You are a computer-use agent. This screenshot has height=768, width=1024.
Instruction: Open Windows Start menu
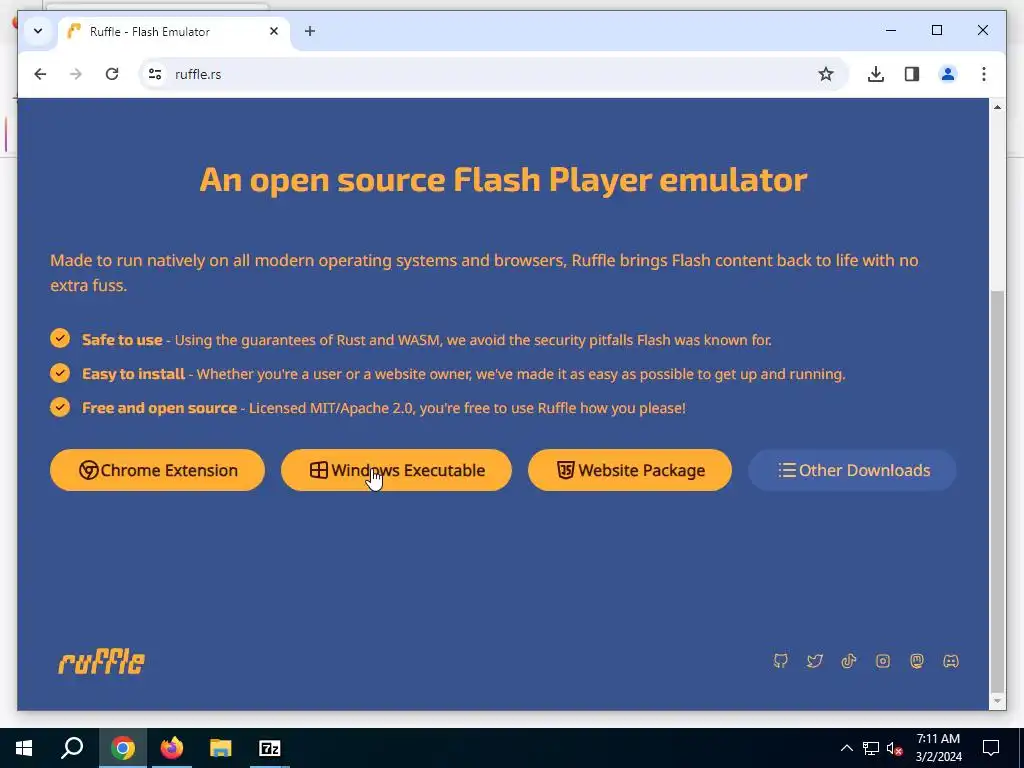[24, 748]
